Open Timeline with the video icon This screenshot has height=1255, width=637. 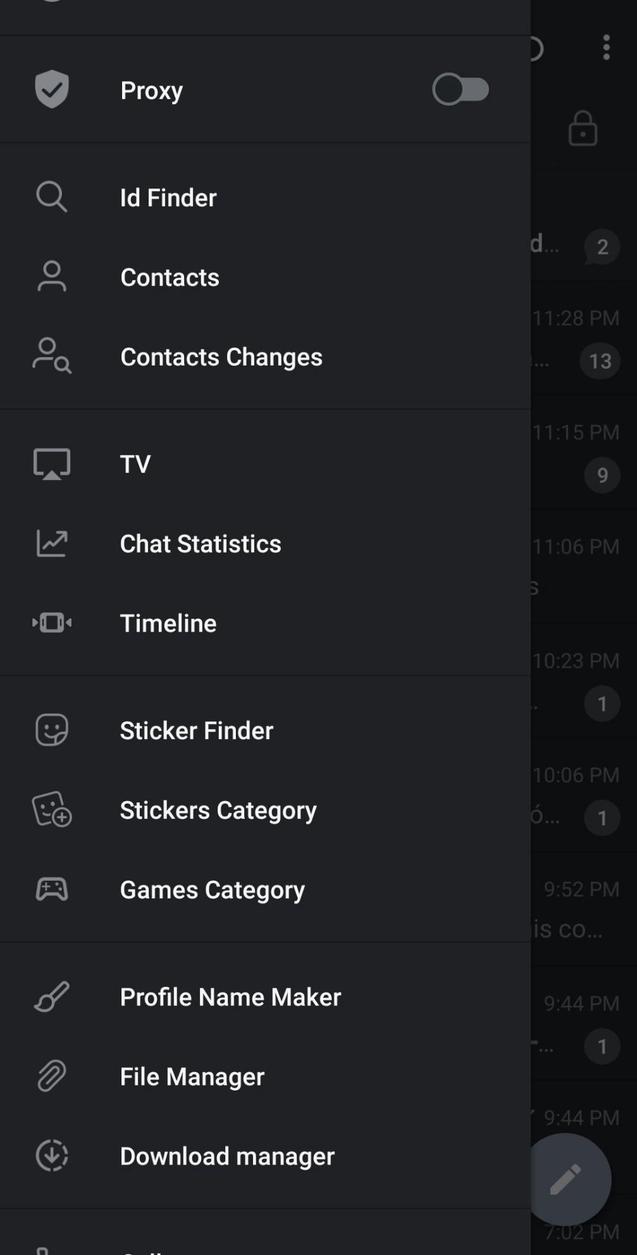(x=50, y=623)
